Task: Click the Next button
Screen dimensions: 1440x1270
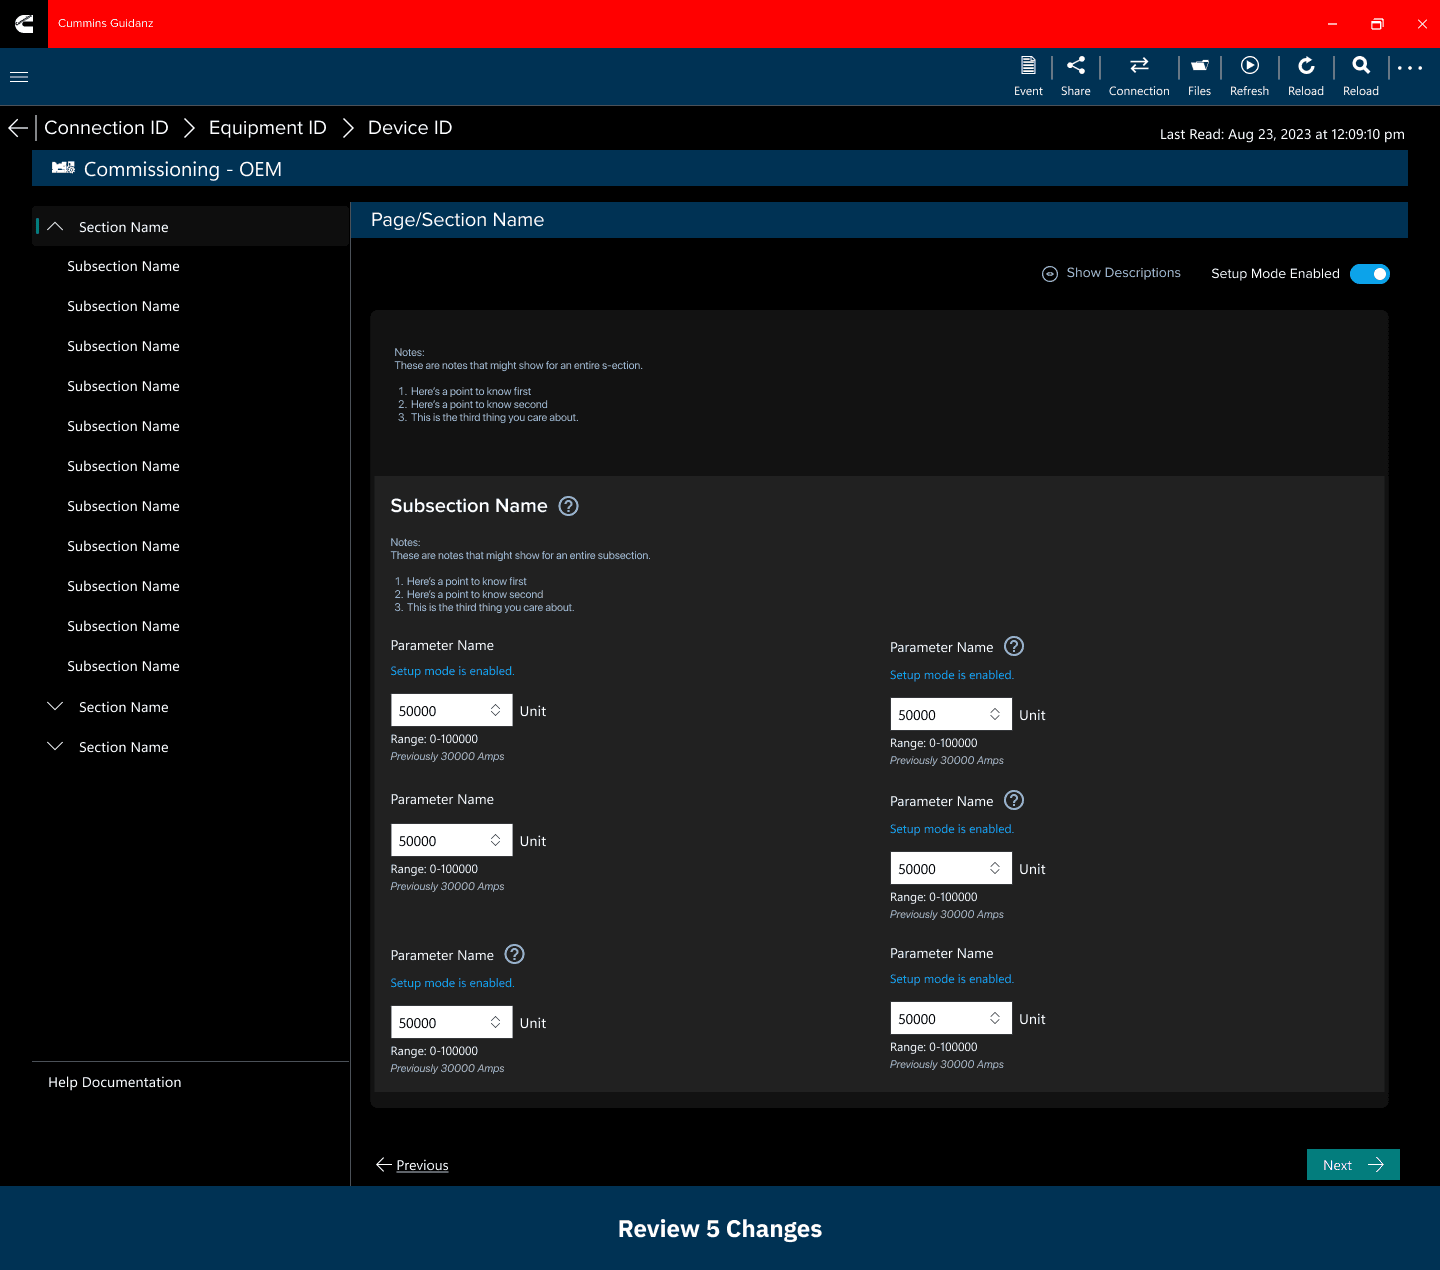Action: pos(1353,1165)
